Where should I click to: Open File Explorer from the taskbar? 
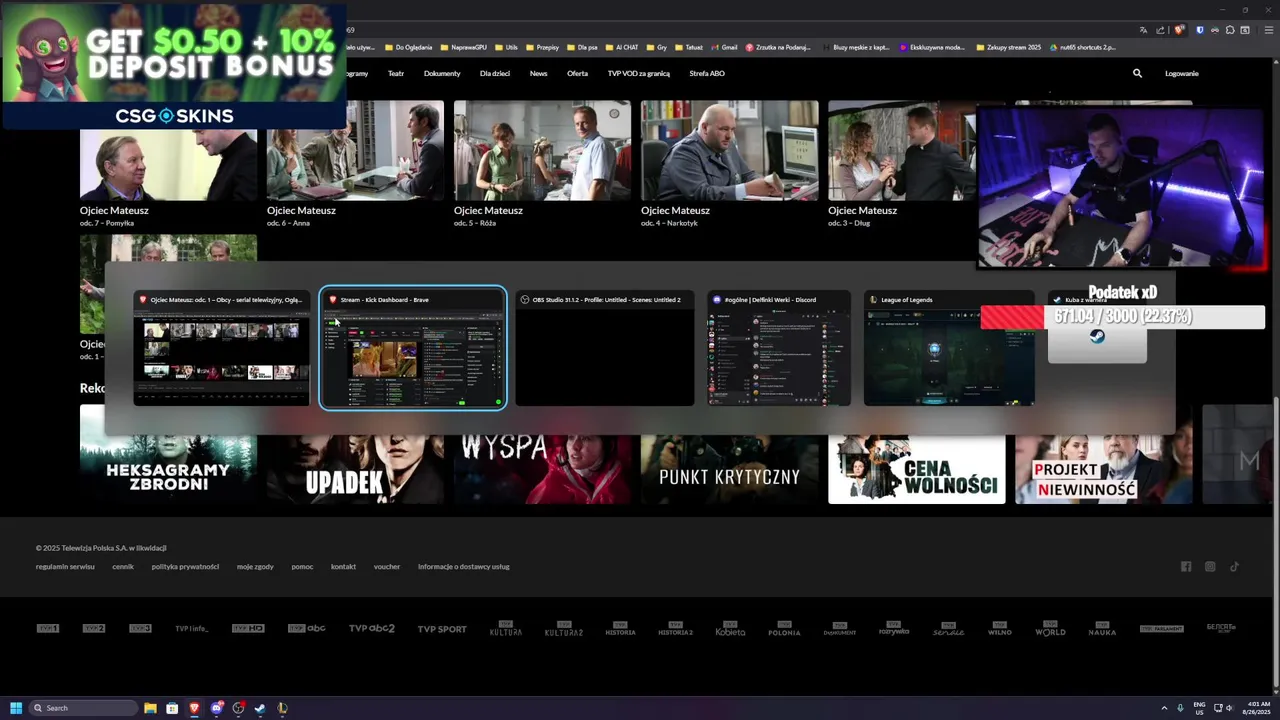tap(150, 708)
